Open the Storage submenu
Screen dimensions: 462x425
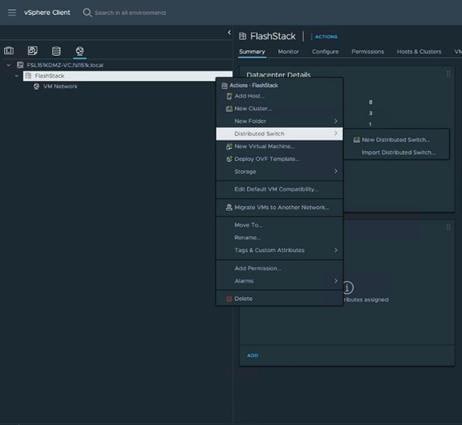pos(279,172)
